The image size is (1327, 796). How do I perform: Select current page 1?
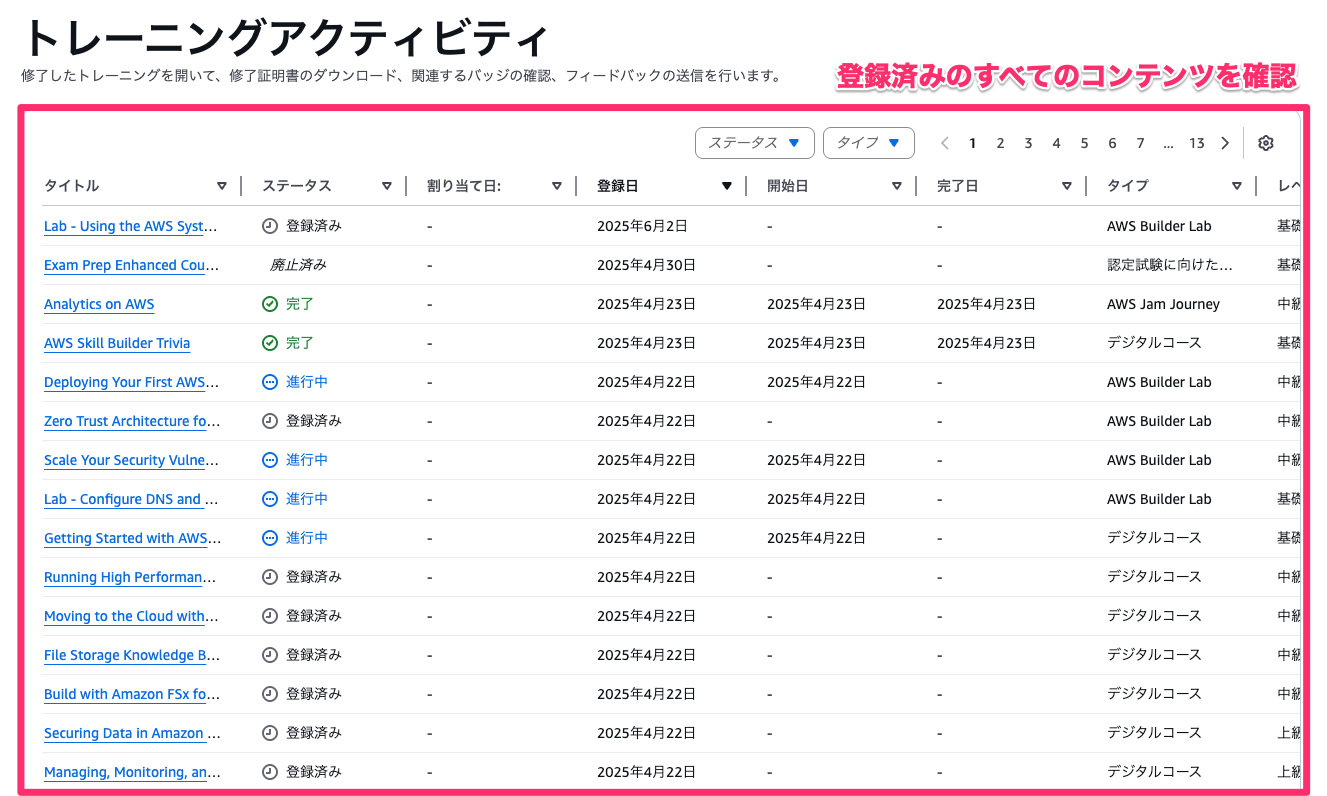972,143
